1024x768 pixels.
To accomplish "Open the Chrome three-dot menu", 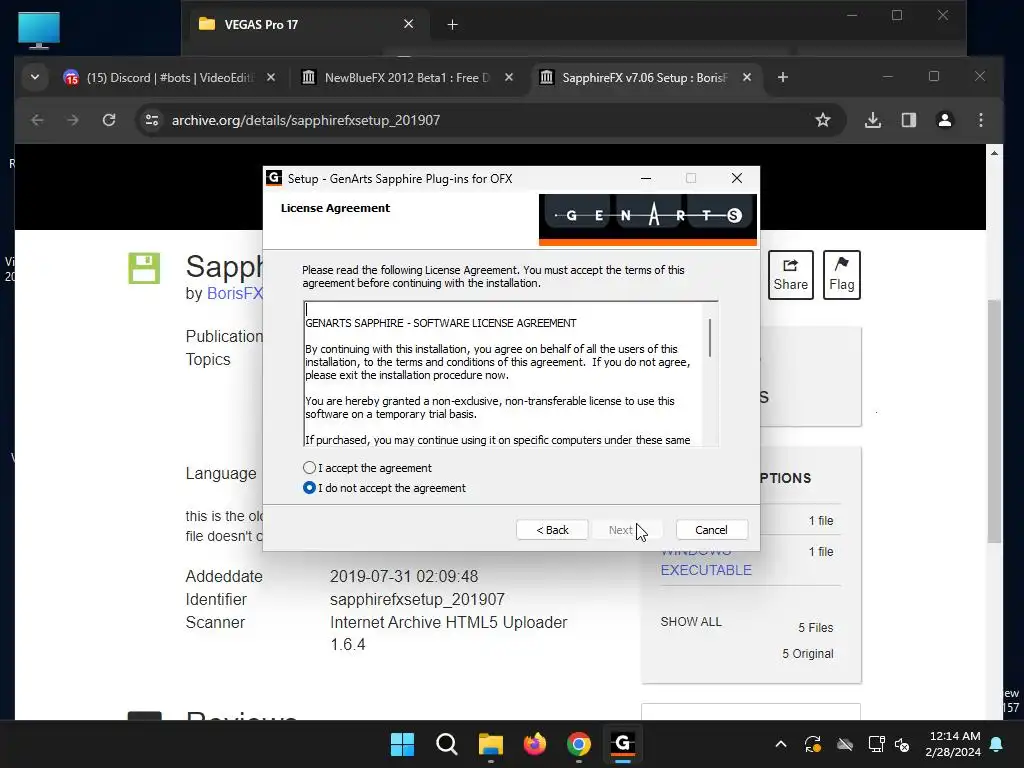I will coord(980,120).
